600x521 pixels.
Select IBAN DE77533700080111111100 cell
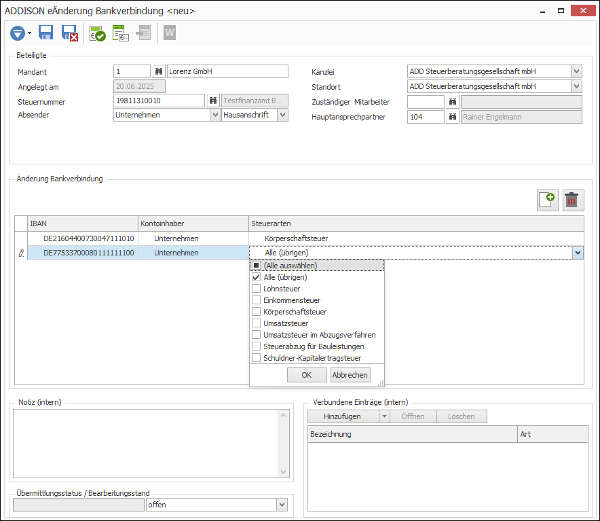83,253
